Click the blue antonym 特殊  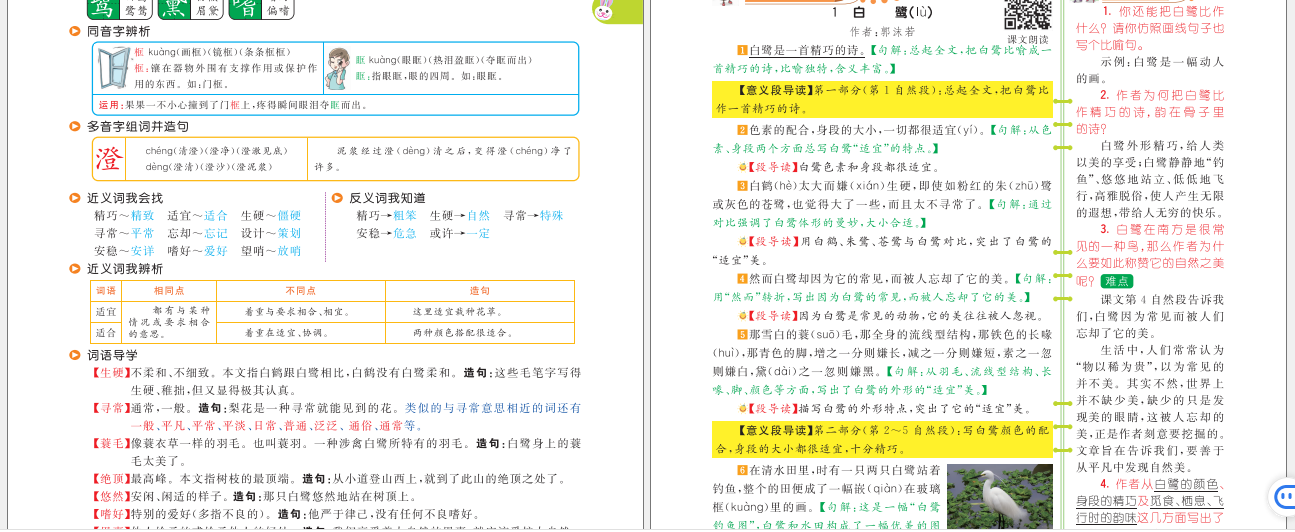click(551, 216)
